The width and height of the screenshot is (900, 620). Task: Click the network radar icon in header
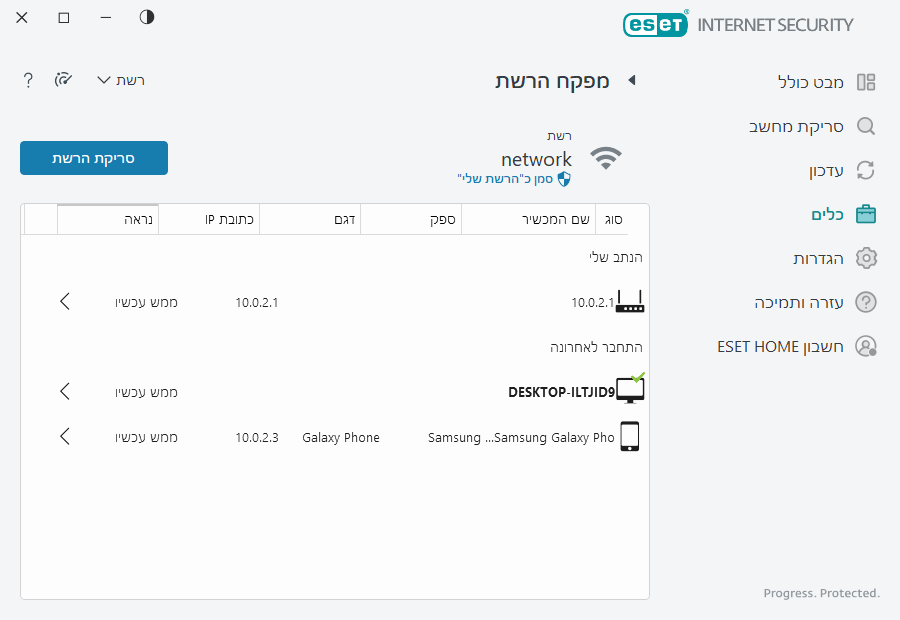pyautogui.click(x=64, y=80)
